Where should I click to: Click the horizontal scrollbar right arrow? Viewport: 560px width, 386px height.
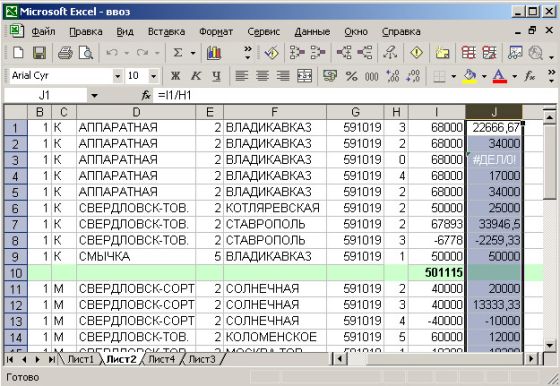(x=531, y=359)
